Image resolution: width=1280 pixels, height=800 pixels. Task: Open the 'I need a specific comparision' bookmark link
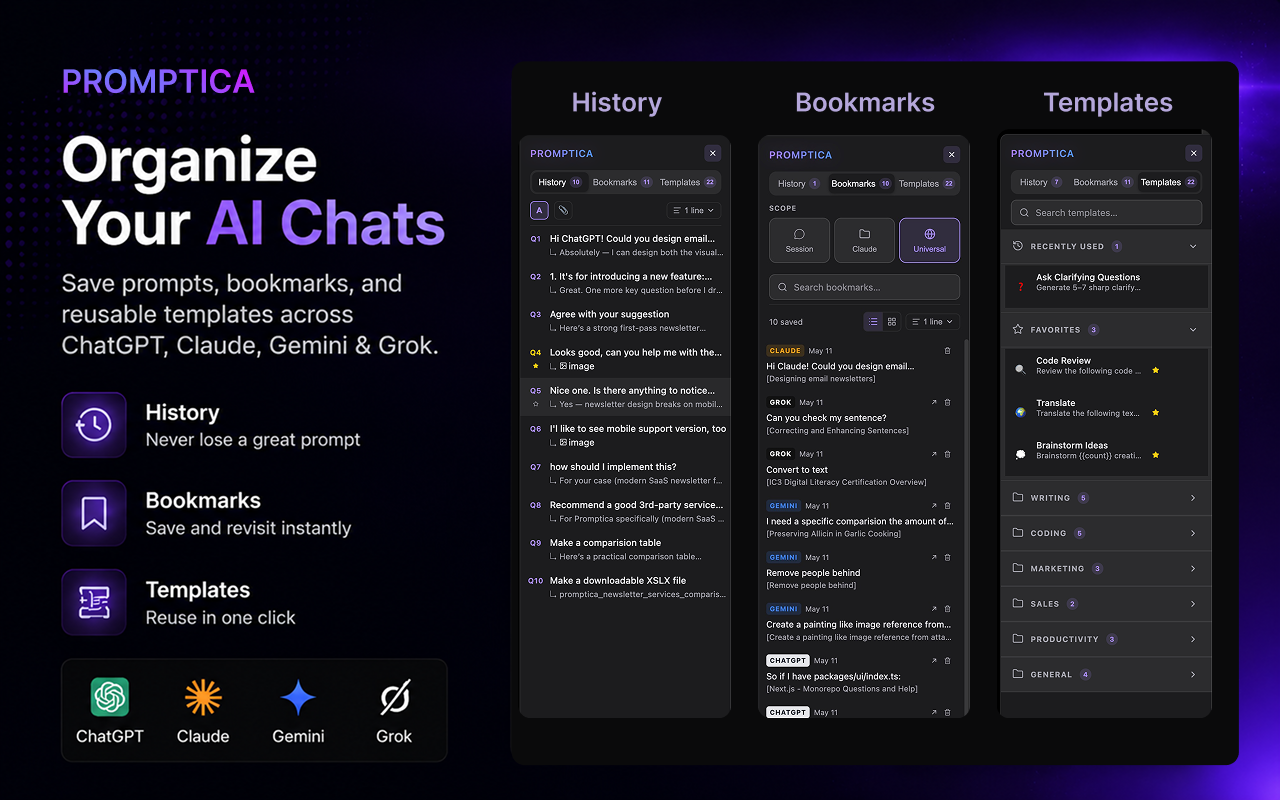tap(934, 506)
